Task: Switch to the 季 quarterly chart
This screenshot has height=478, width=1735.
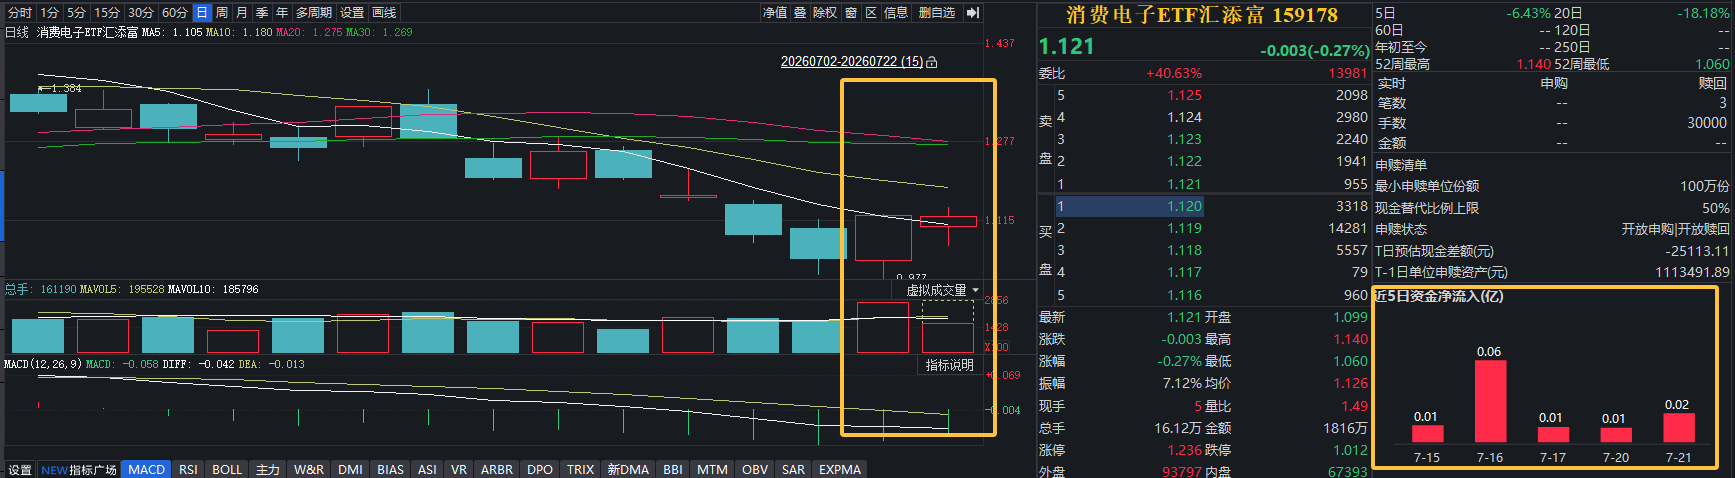Action: [x=262, y=12]
